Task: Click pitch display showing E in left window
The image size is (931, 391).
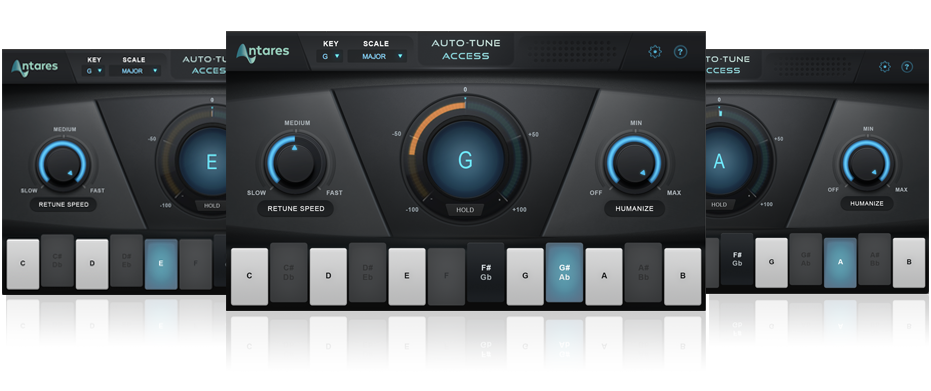Action: (211, 162)
